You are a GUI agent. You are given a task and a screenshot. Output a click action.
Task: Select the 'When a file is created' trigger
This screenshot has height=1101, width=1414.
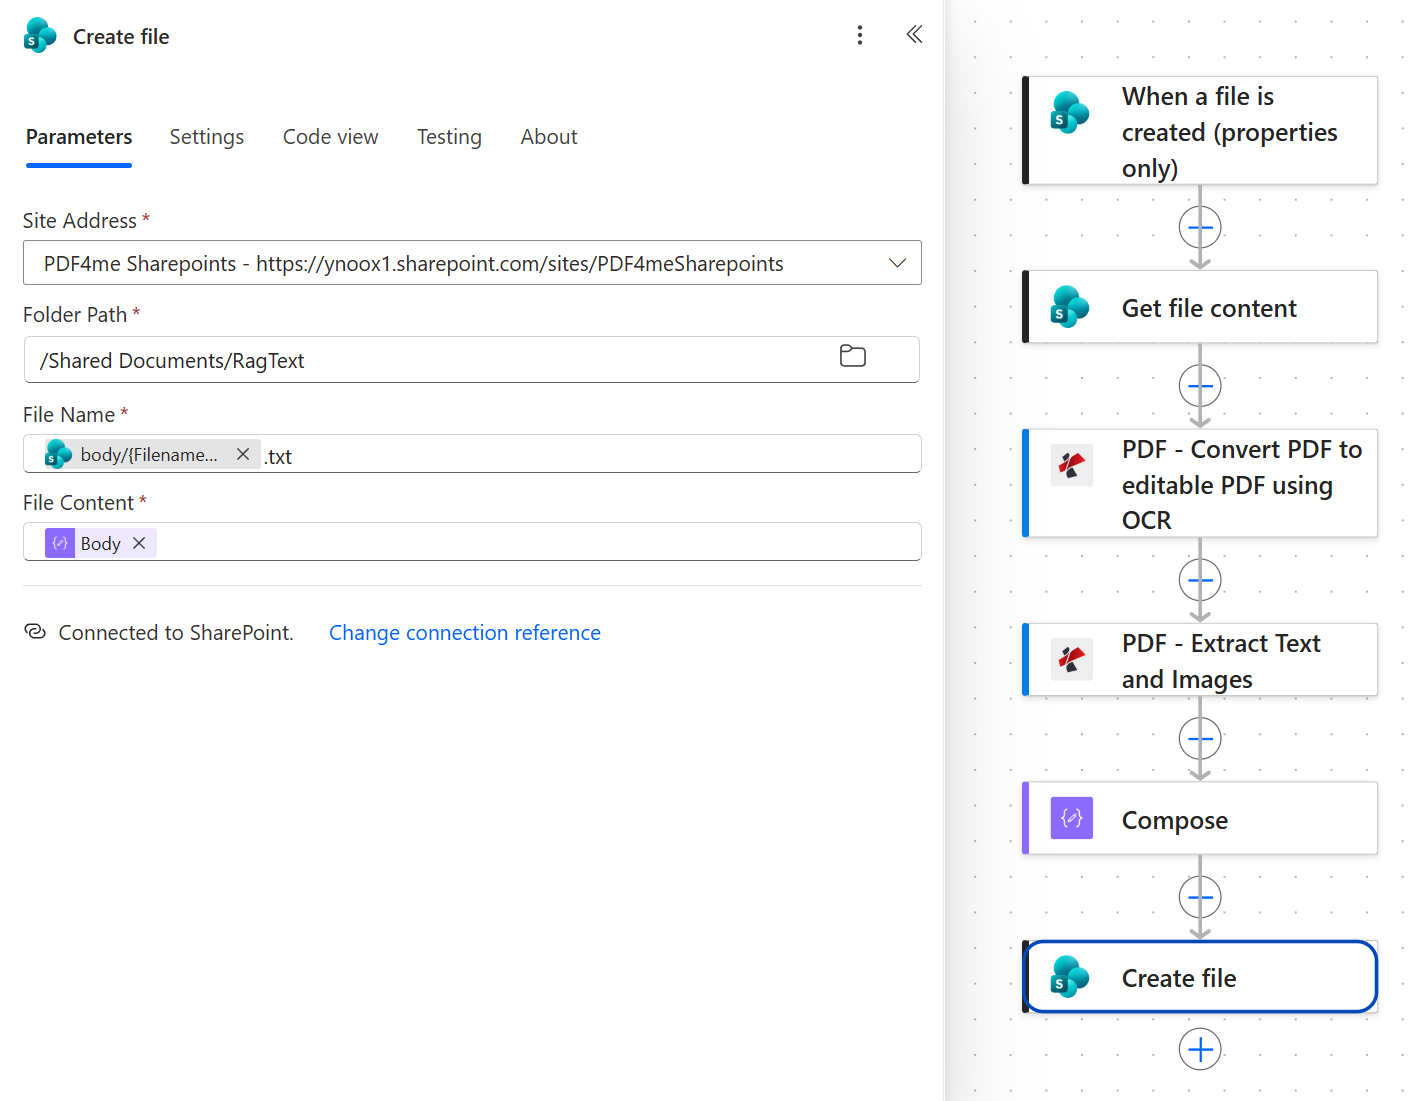tap(1200, 131)
